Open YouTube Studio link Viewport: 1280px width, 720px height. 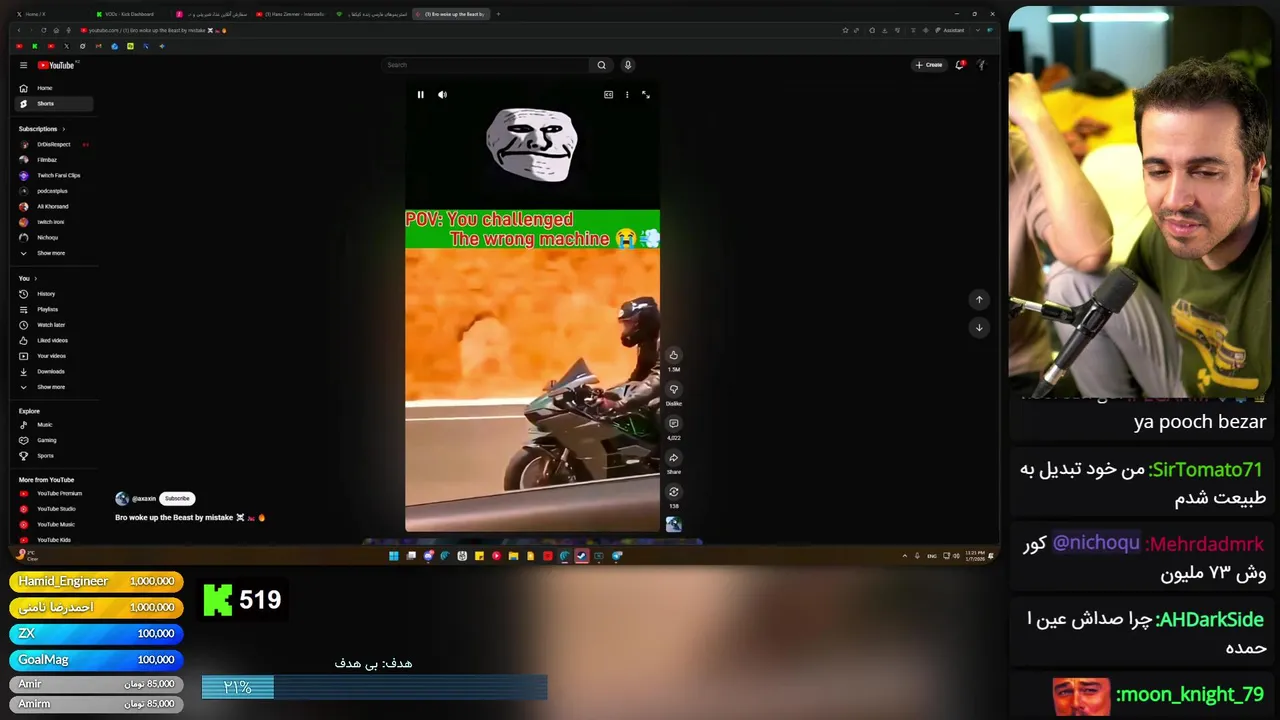point(55,509)
